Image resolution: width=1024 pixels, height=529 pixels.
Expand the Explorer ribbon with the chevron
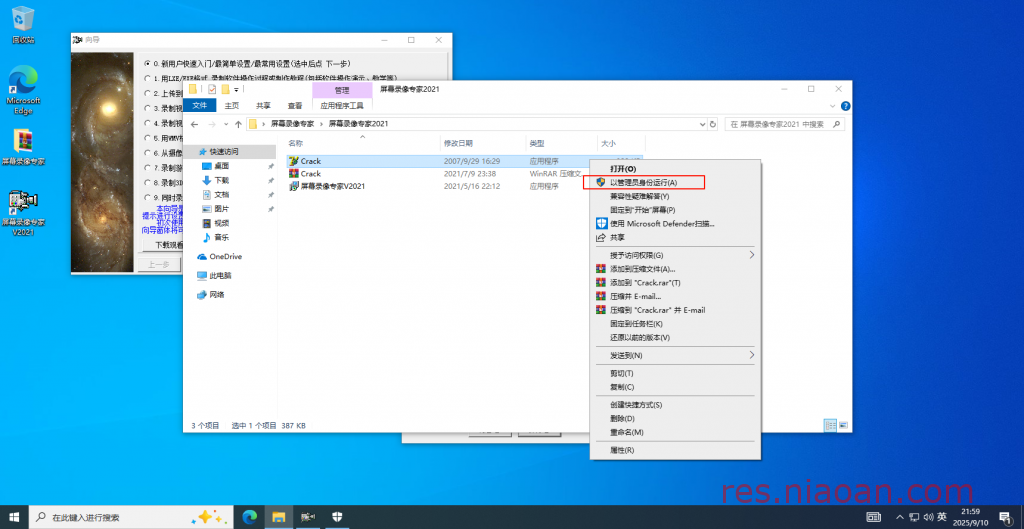click(833, 105)
